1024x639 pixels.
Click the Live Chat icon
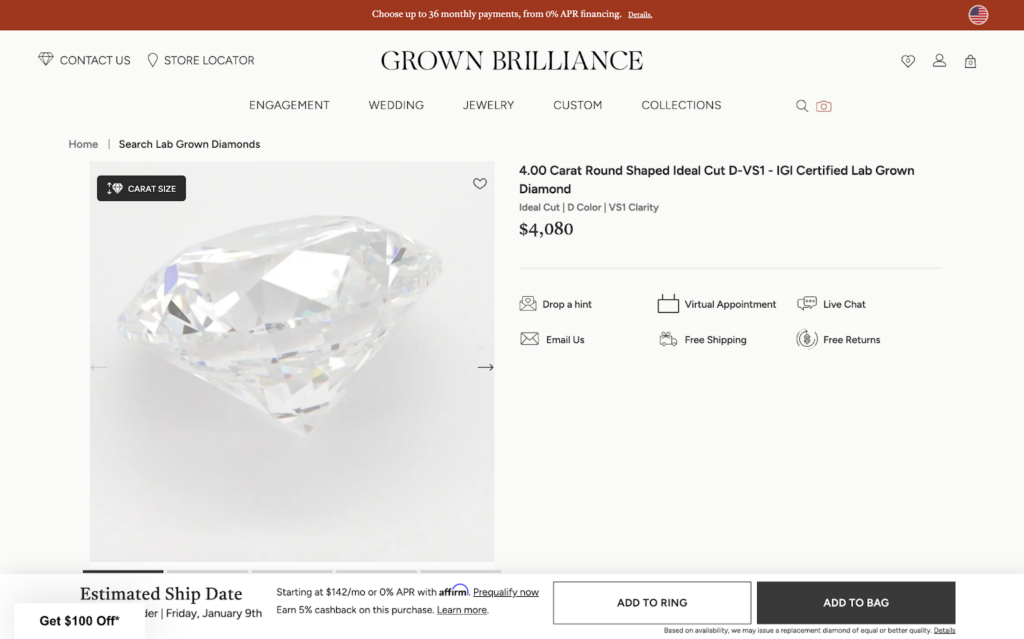coord(807,304)
